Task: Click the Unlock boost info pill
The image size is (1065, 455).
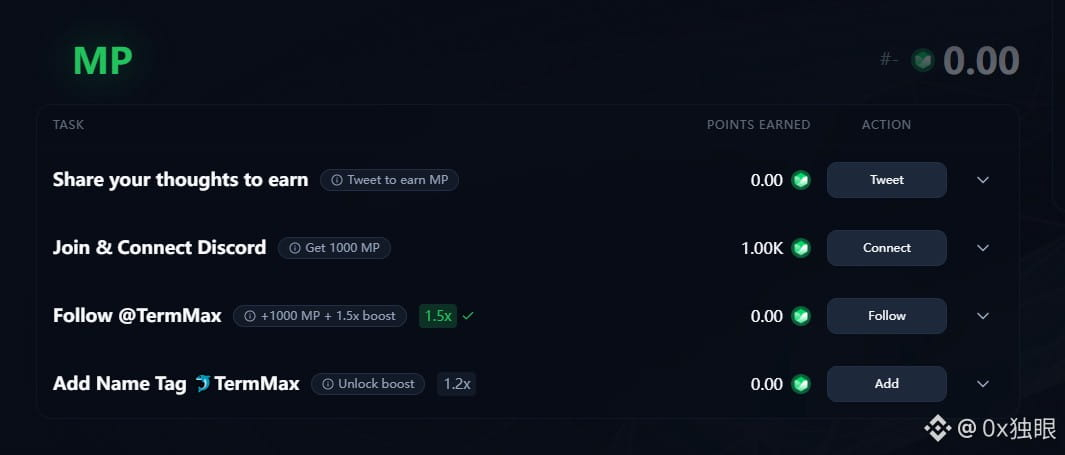Action: [x=368, y=384]
